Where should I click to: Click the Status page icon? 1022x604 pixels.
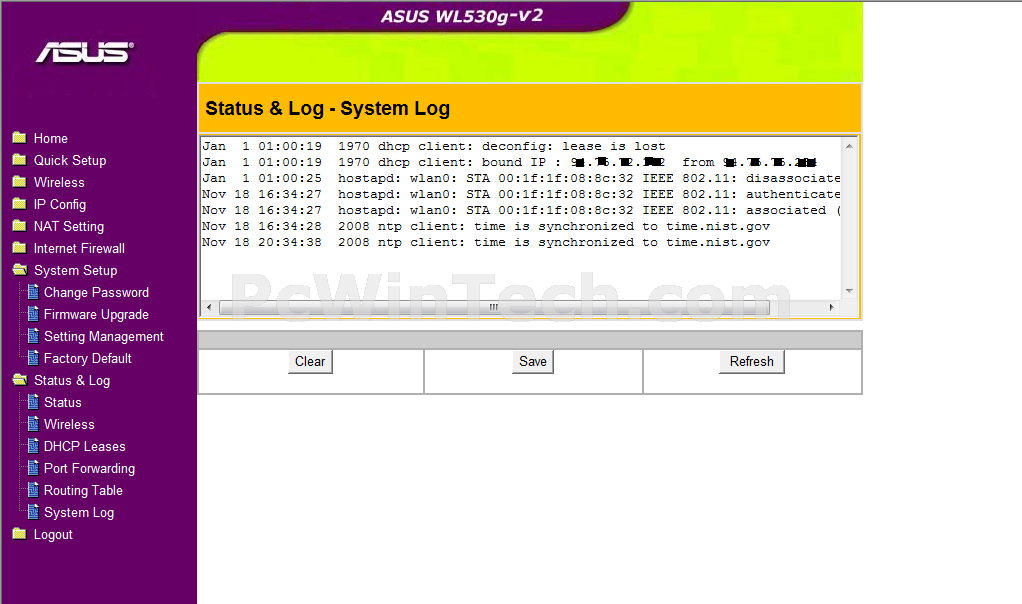click(x=33, y=402)
